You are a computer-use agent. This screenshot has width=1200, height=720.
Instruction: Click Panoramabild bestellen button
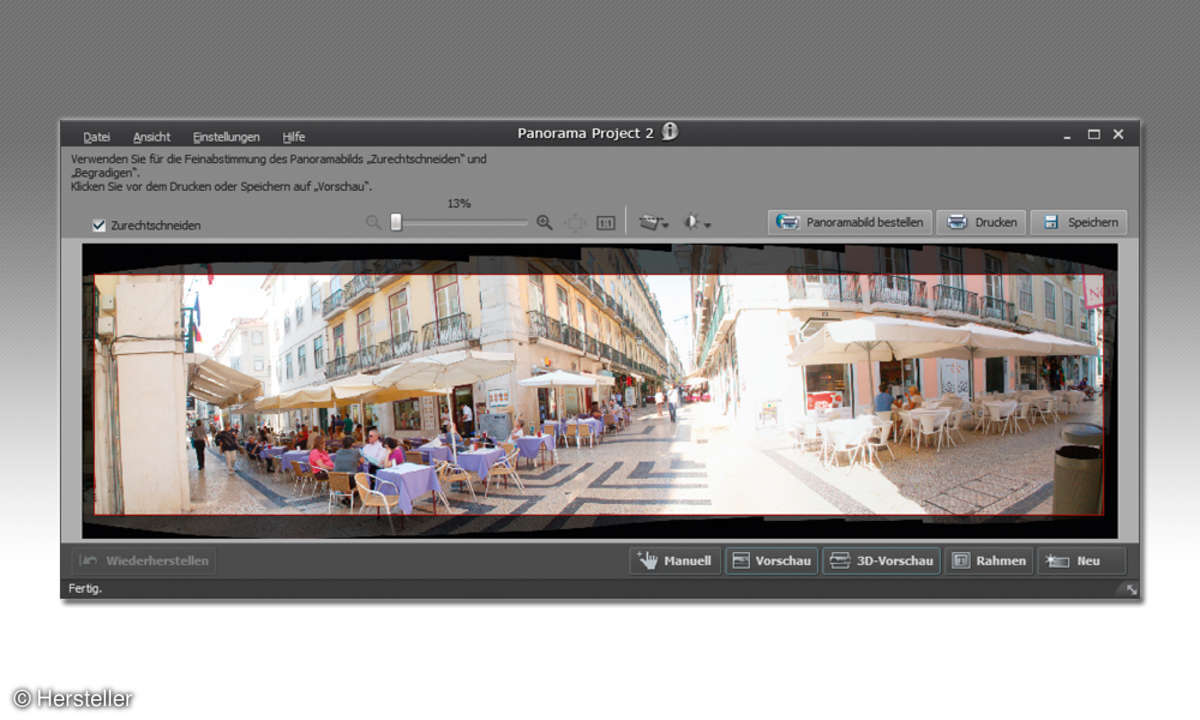tap(850, 222)
